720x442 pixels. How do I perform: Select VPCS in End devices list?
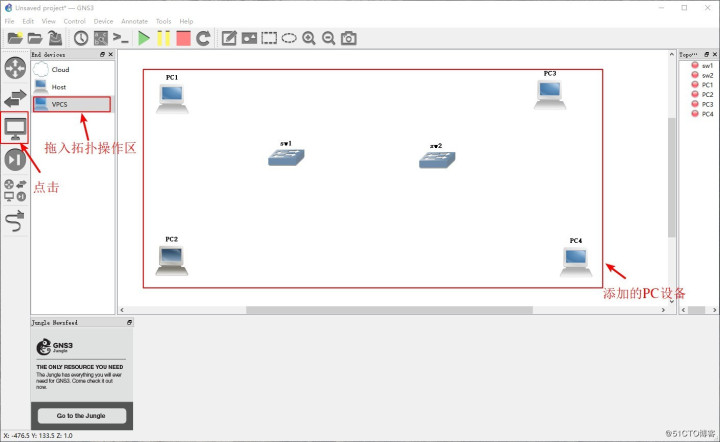pos(73,104)
